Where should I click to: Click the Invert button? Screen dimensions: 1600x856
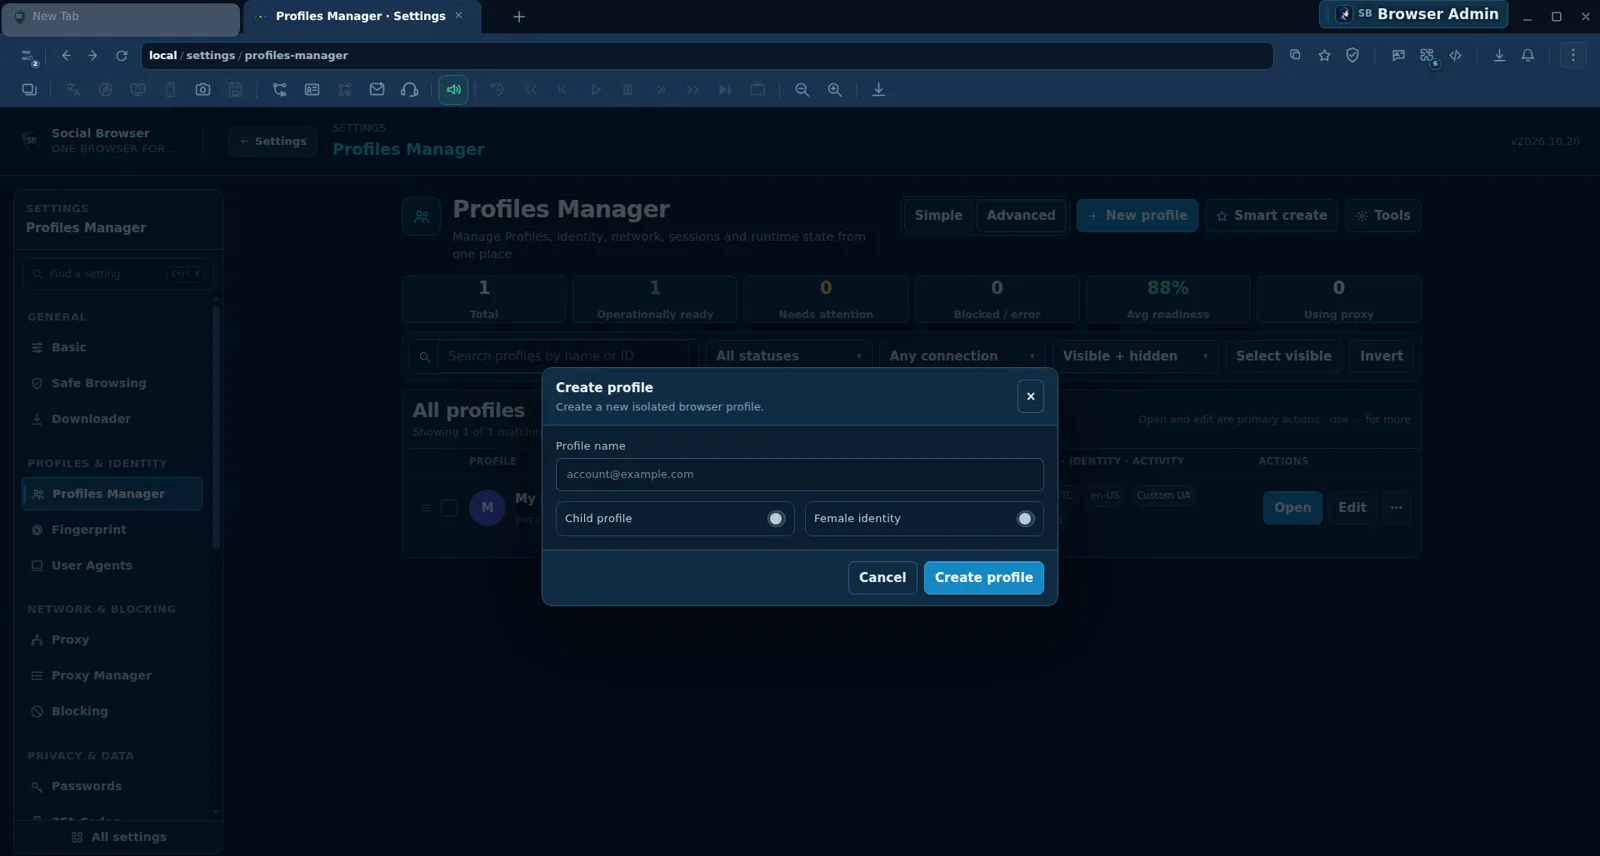(1381, 356)
